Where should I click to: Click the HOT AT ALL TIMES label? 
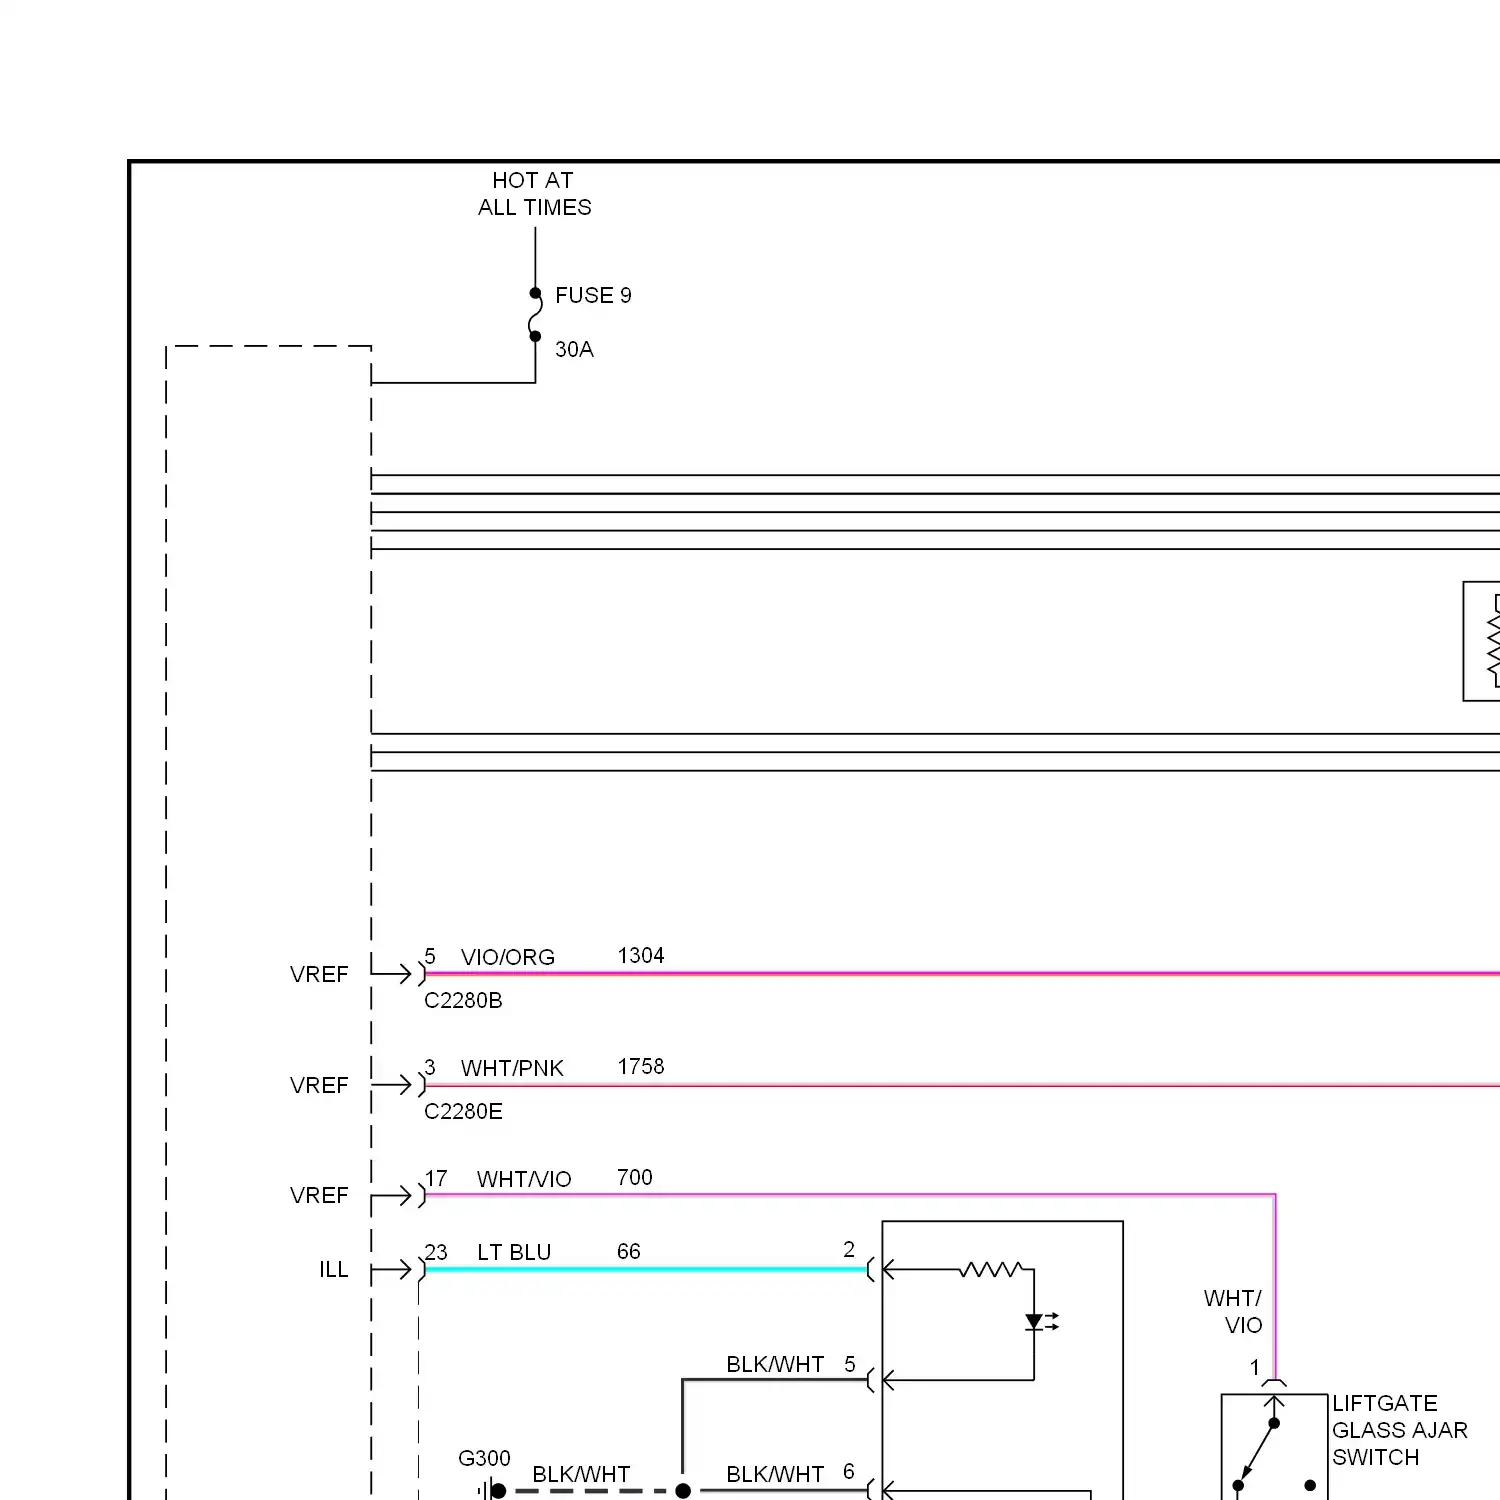pyautogui.click(x=534, y=194)
